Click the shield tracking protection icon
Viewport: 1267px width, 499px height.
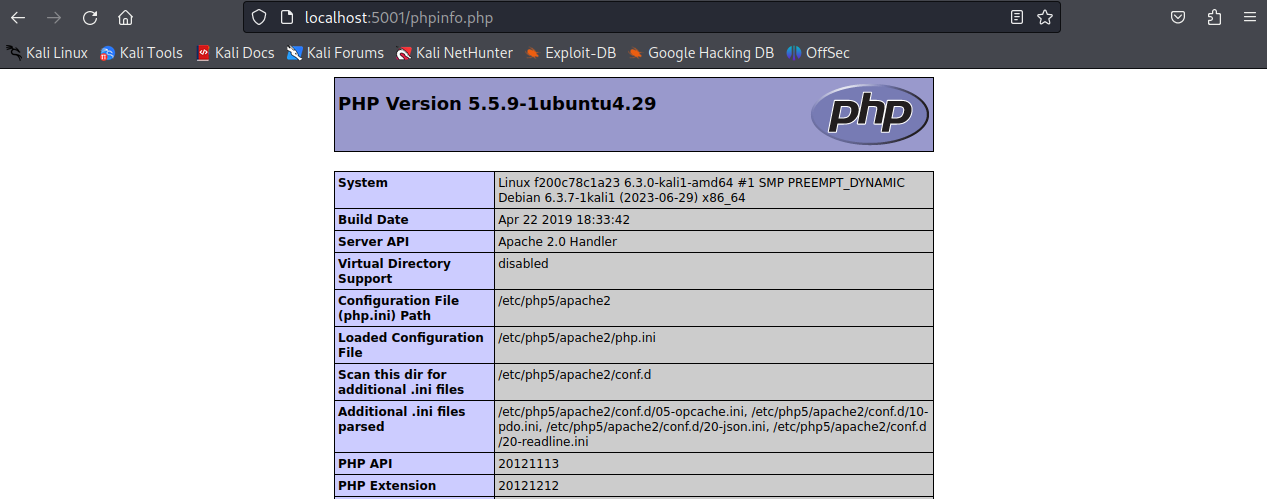259,17
